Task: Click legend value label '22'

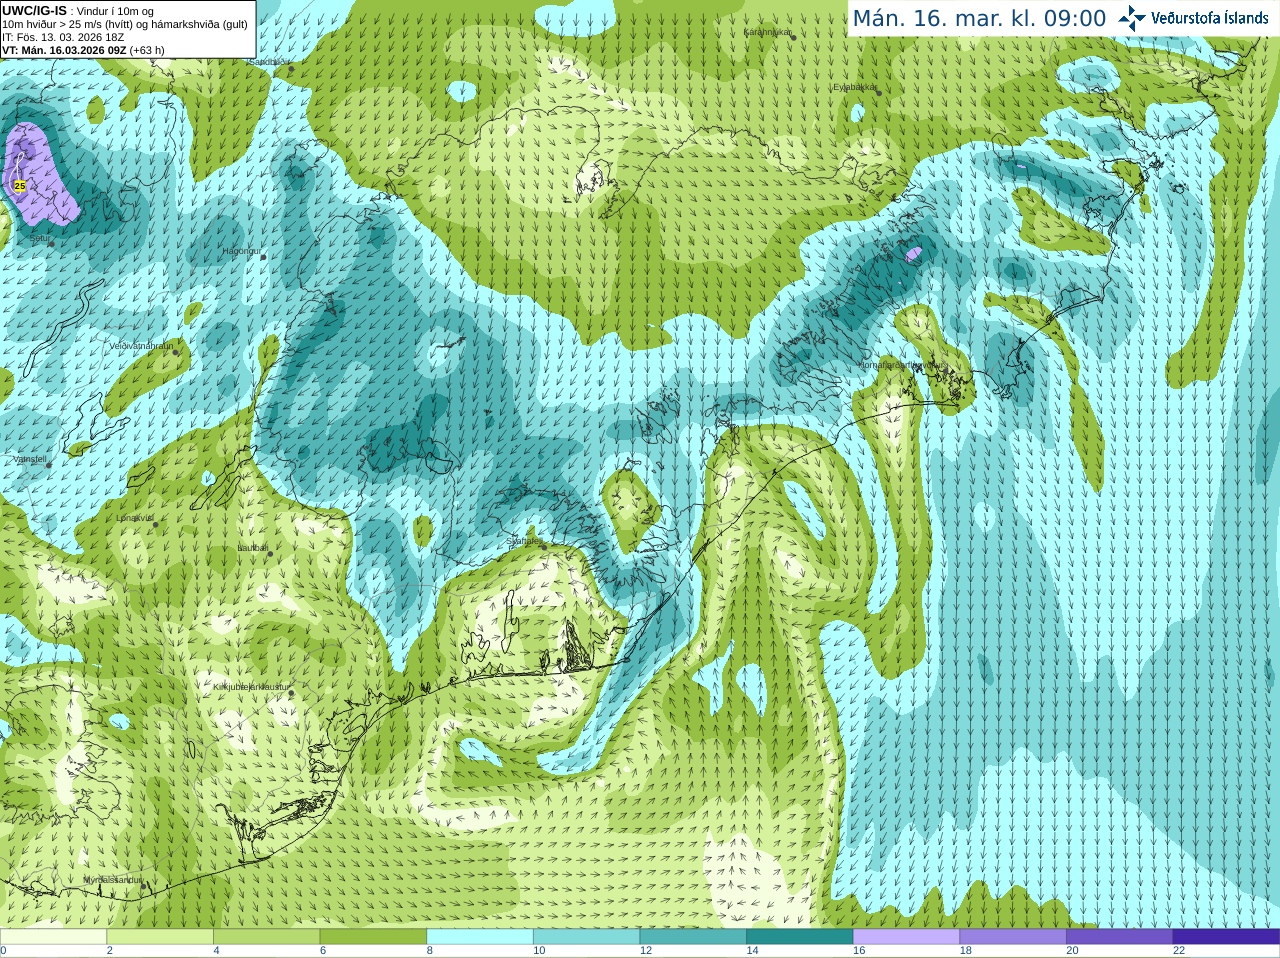Action: (x=1179, y=950)
